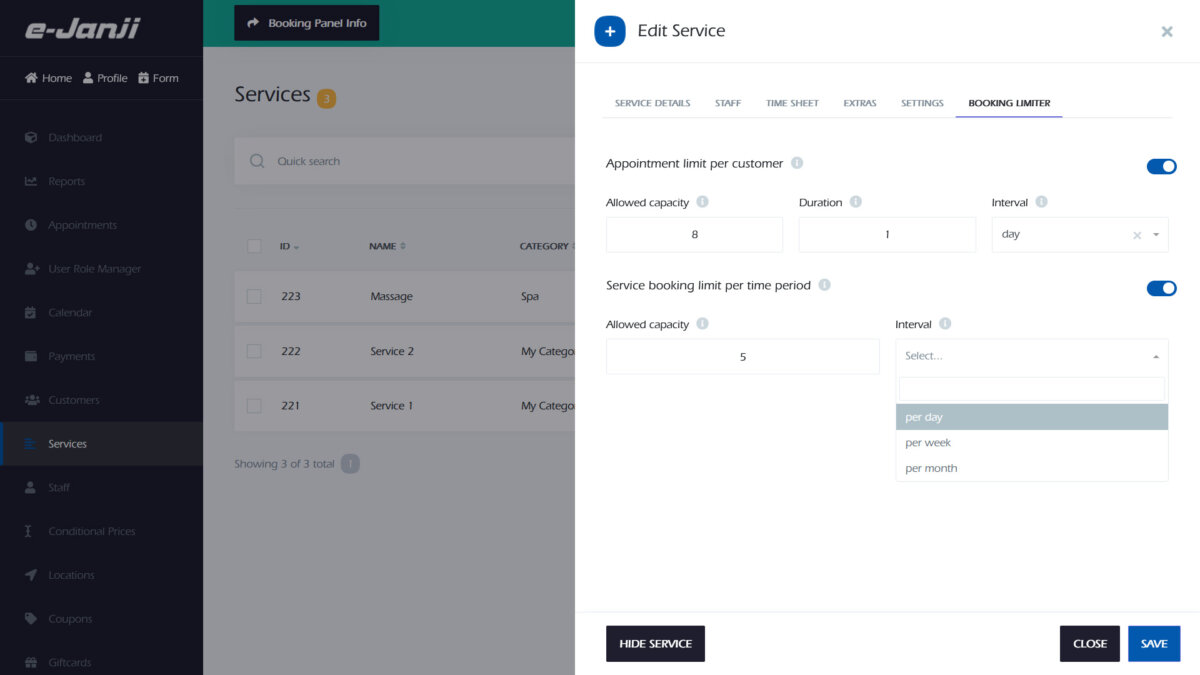The image size is (1200, 675).
Task: Switch to the Time Sheet tab
Action: pos(792,102)
